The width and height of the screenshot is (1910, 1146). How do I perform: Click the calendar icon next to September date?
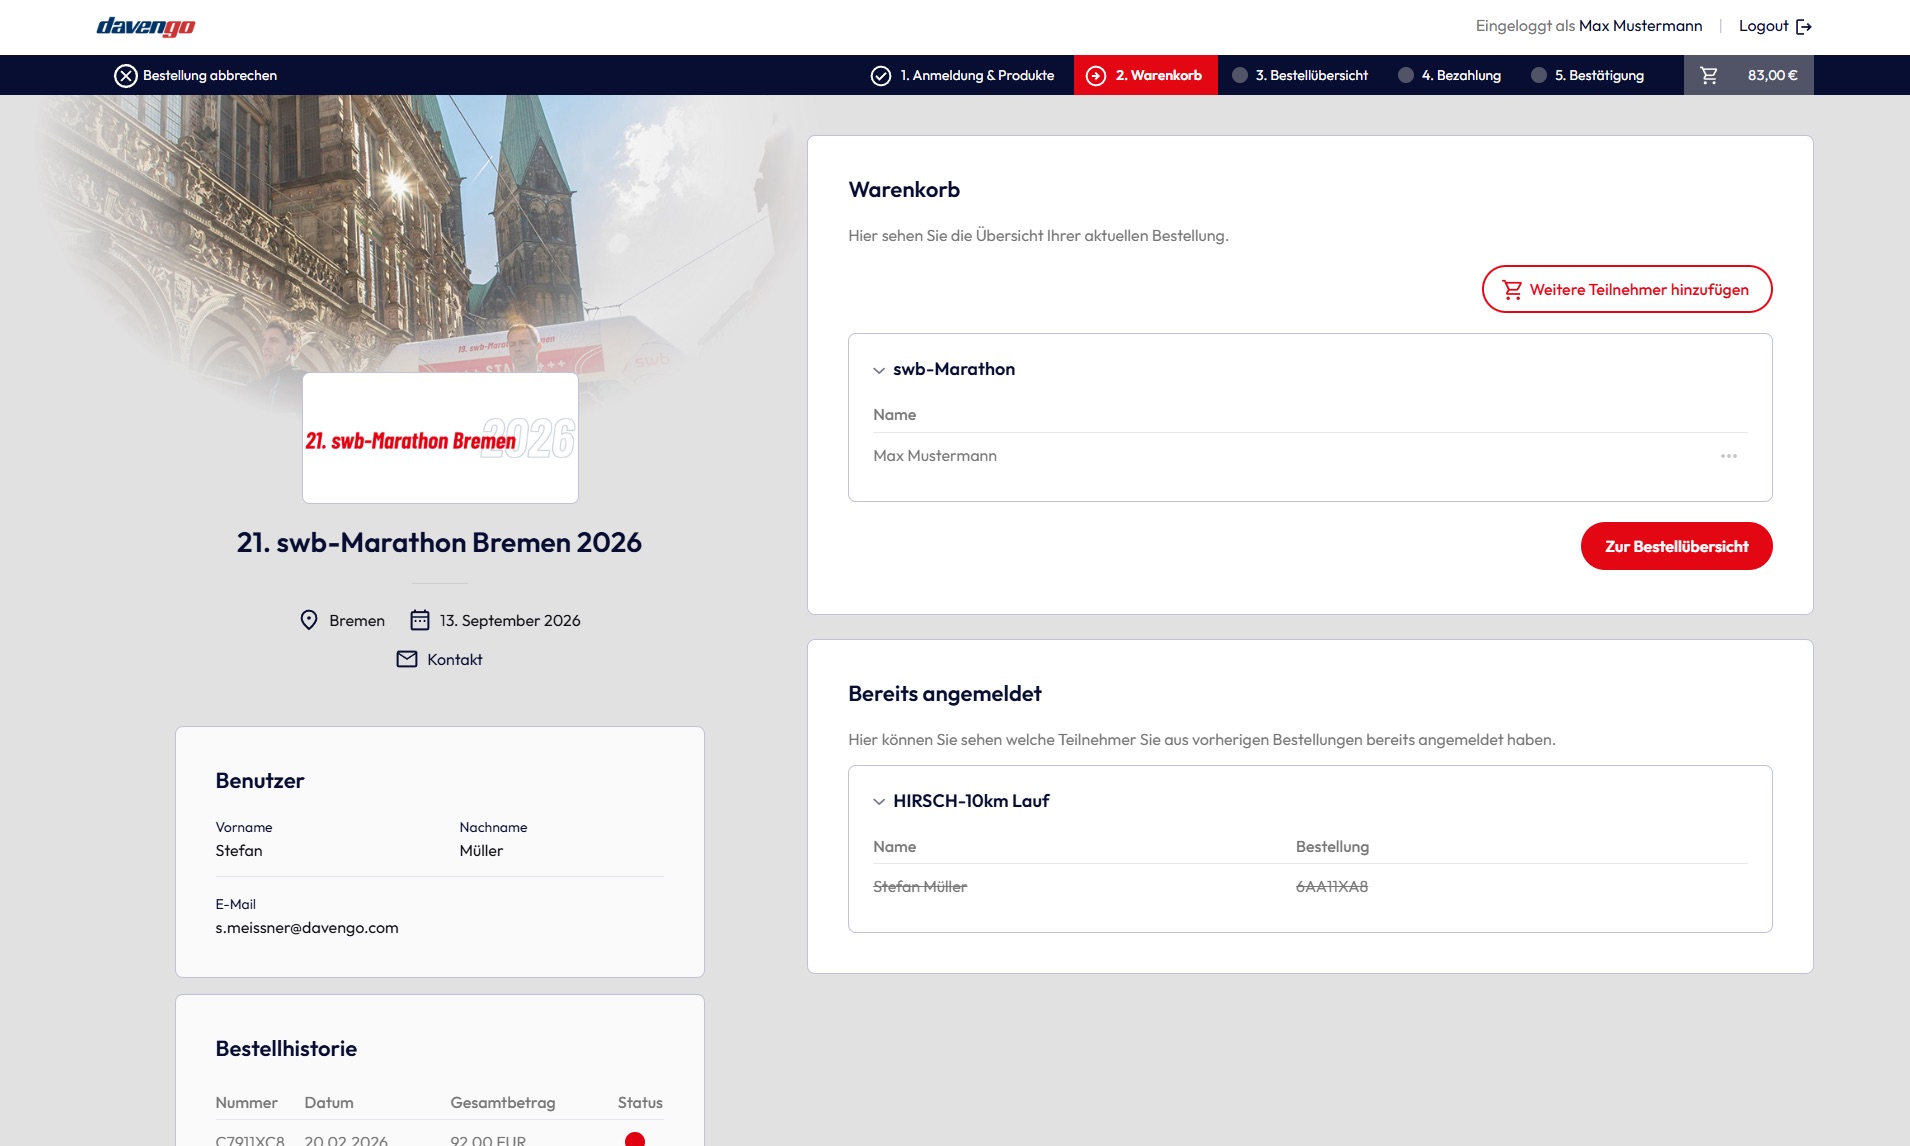(x=420, y=620)
